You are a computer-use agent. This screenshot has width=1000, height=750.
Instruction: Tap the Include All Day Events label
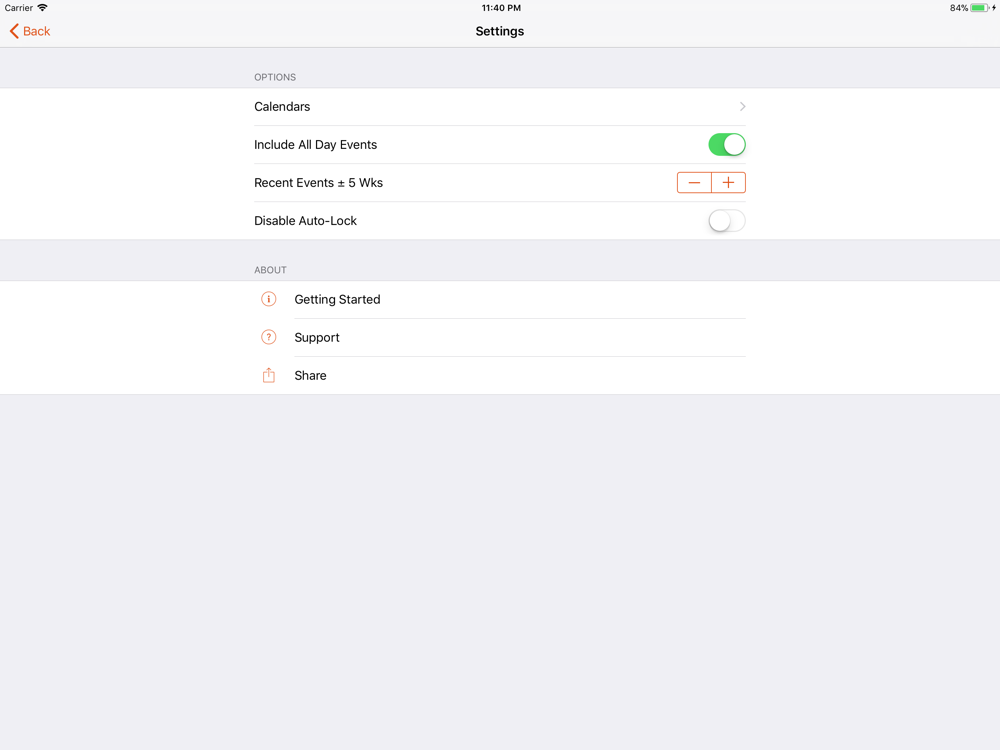[x=316, y=145]
